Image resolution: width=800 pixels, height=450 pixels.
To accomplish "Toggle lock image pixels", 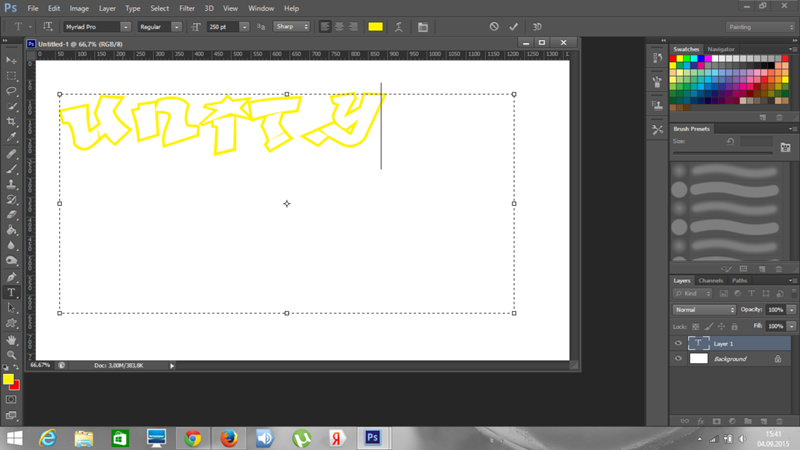I will 709,327.
